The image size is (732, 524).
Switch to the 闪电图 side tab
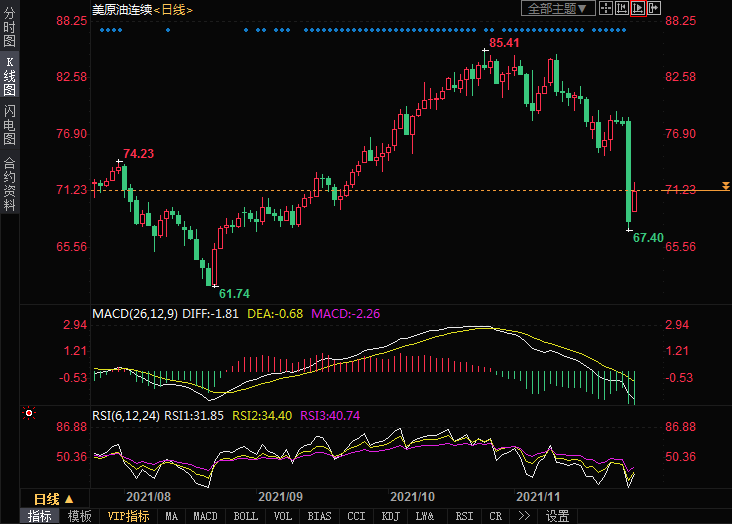10,124
